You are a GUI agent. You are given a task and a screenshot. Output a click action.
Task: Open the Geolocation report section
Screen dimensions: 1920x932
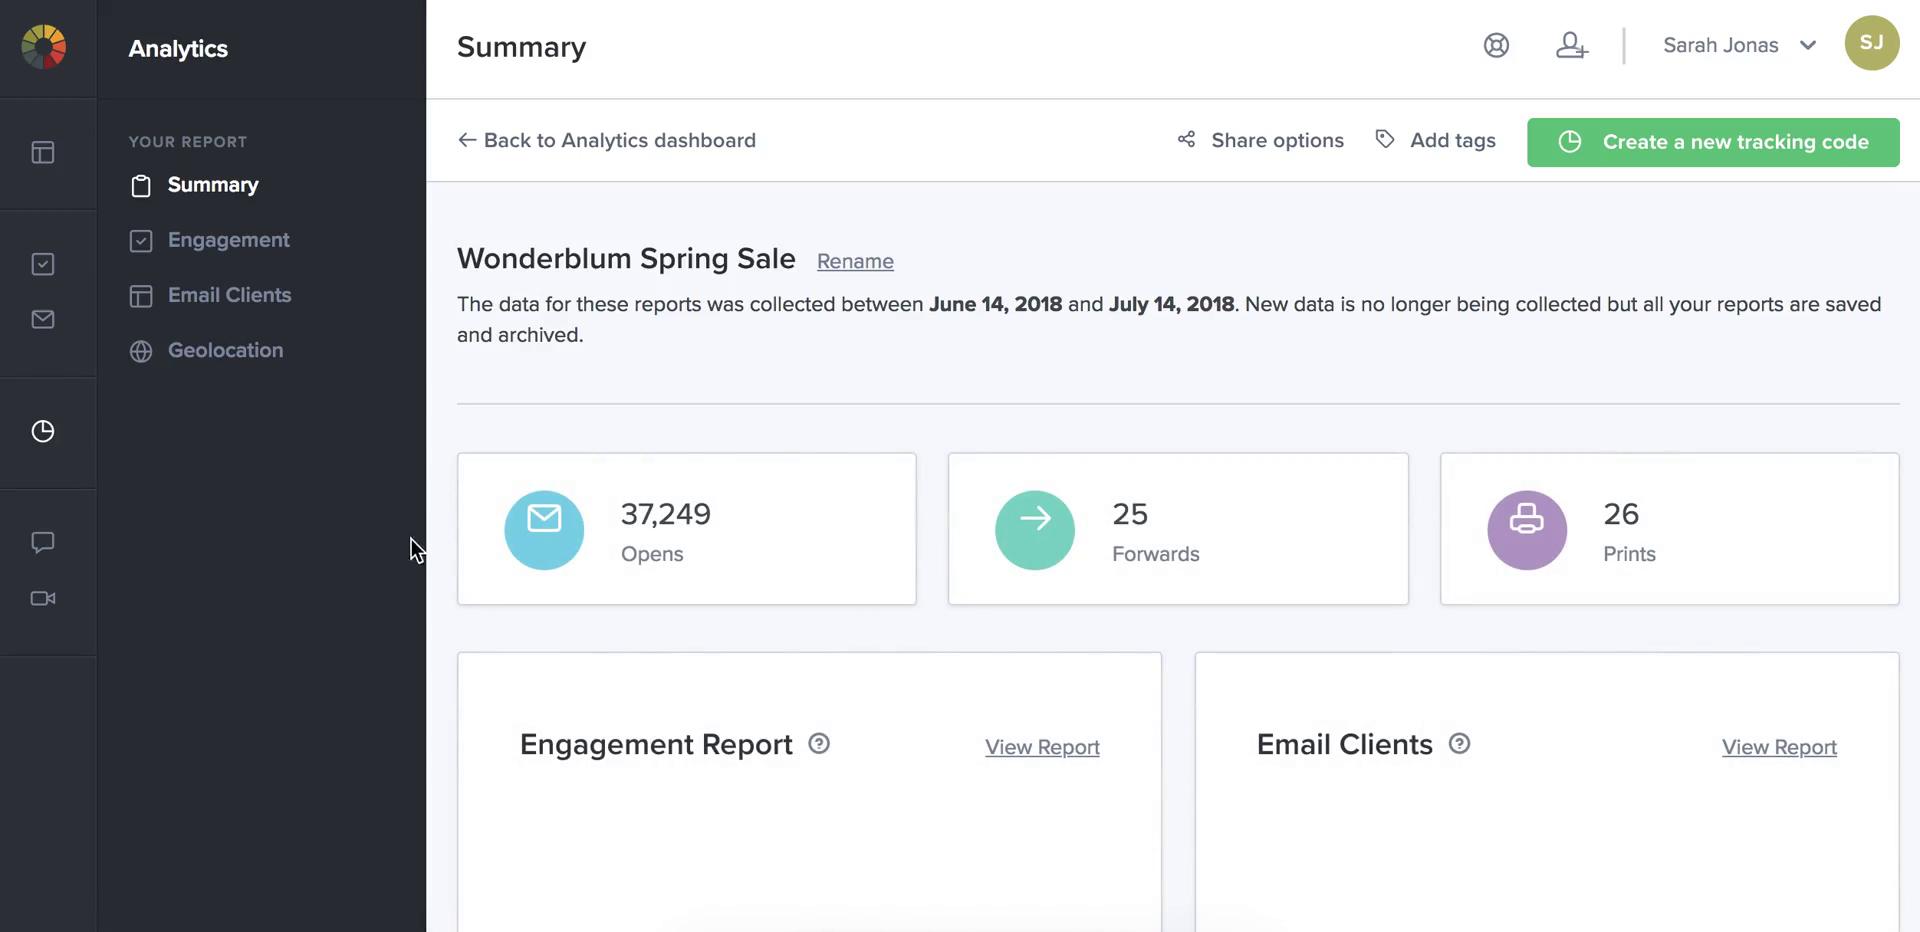[x=224, y=350]
